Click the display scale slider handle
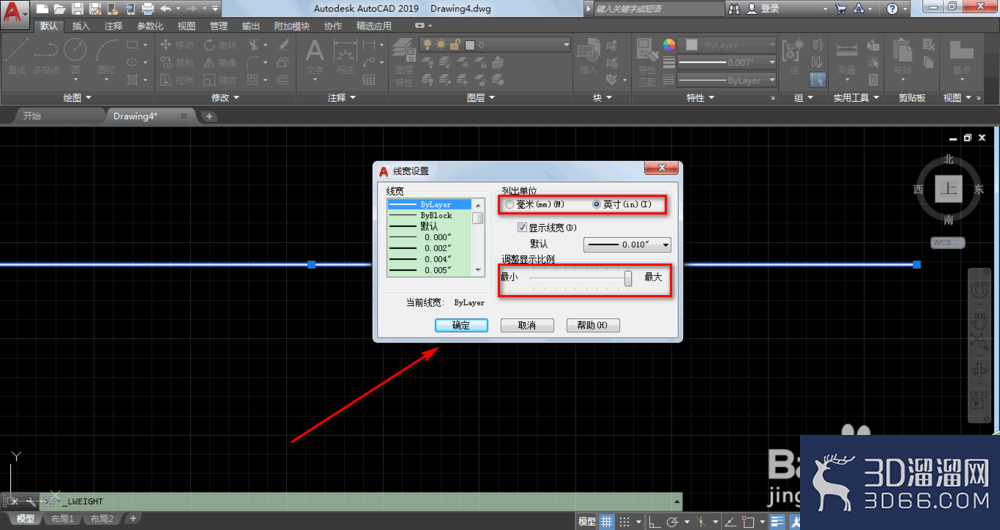 pos(628,278)
